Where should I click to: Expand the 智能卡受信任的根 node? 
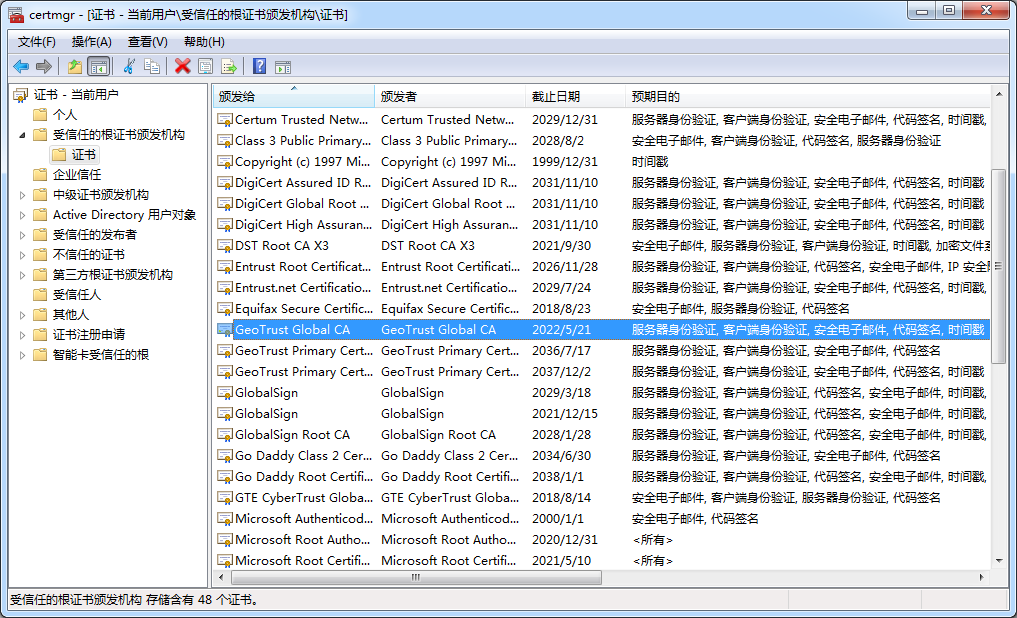[23, 355]
